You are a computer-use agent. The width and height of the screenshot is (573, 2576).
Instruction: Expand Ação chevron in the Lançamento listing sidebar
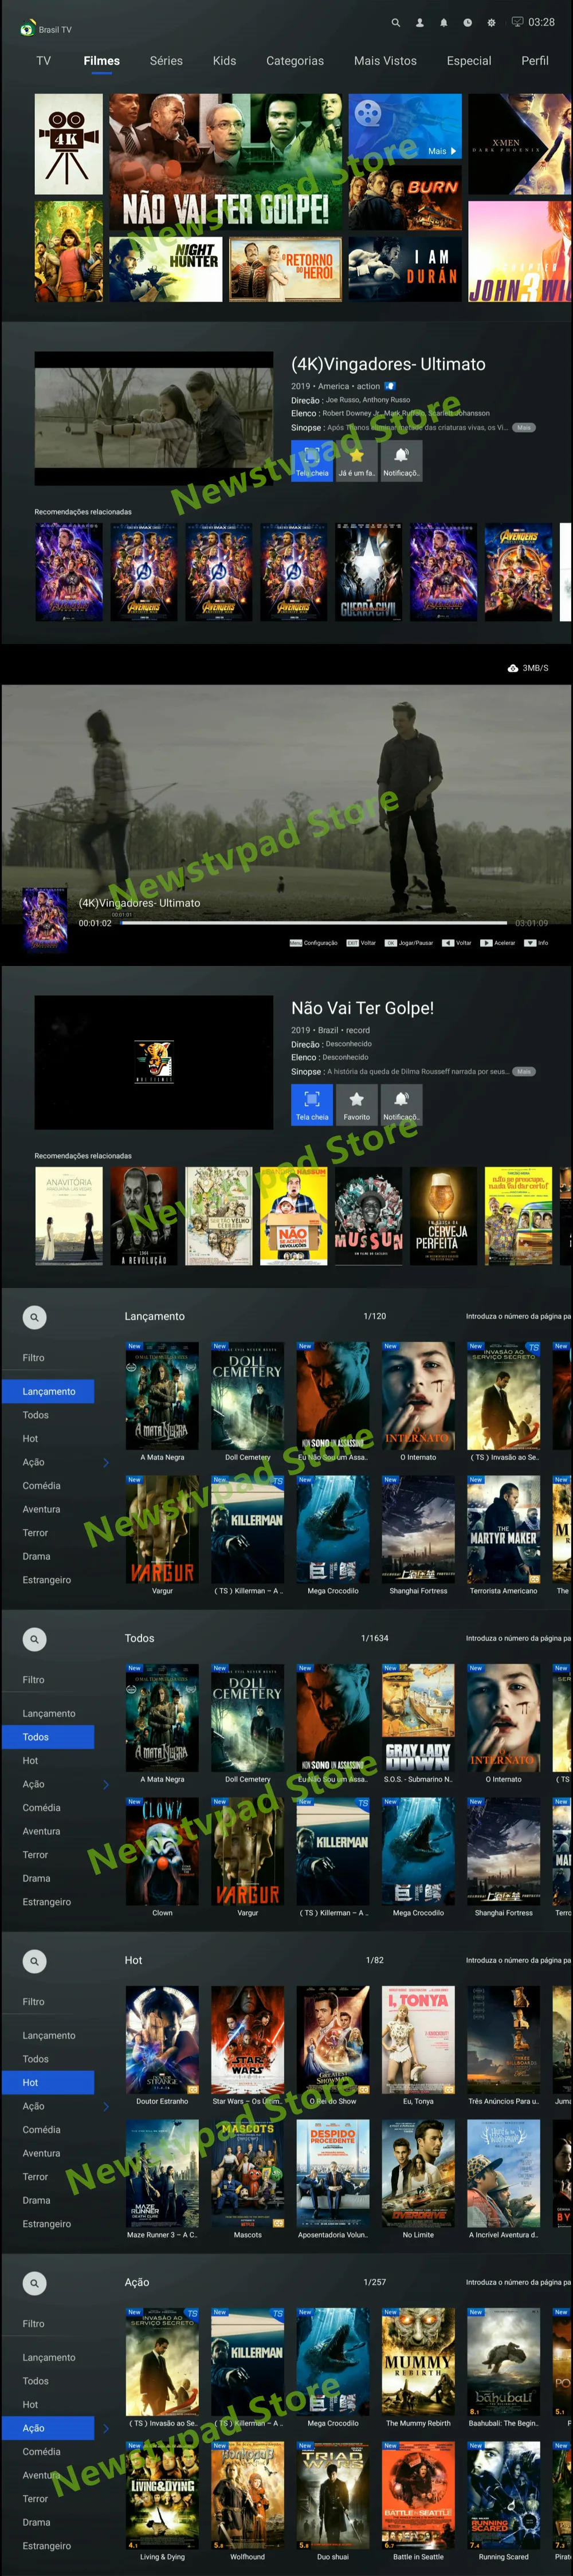coord(106,1463)
